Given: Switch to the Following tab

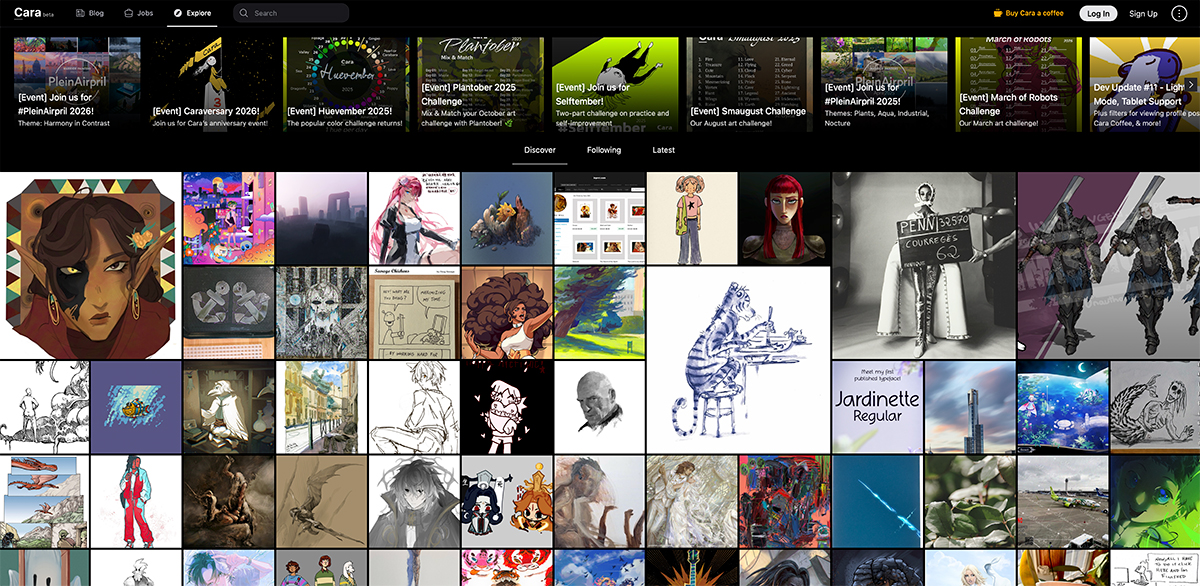Looking at the screenshot, I should [604, 150].
